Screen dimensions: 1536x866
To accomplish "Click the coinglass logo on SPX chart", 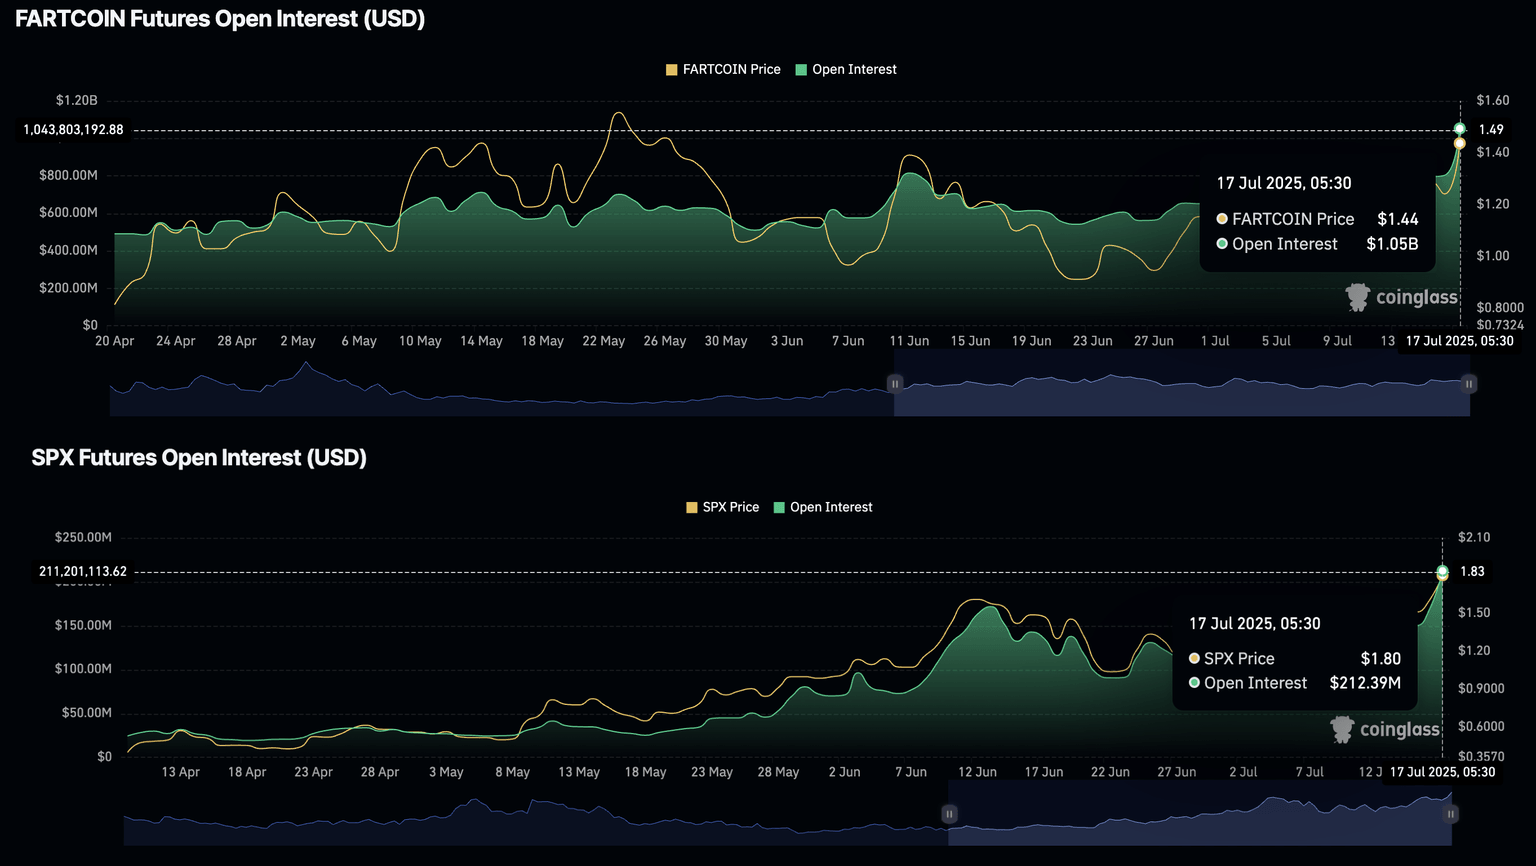I will pos(1385,730).
